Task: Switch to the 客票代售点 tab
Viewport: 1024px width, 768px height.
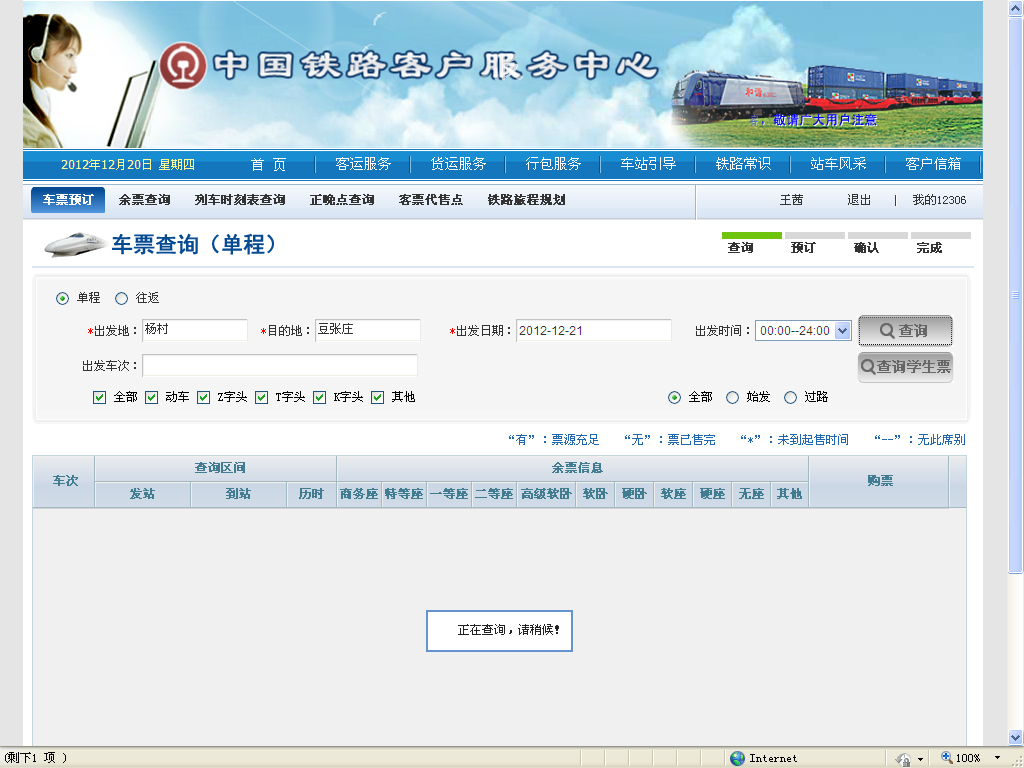Action: tap(430, 200)
